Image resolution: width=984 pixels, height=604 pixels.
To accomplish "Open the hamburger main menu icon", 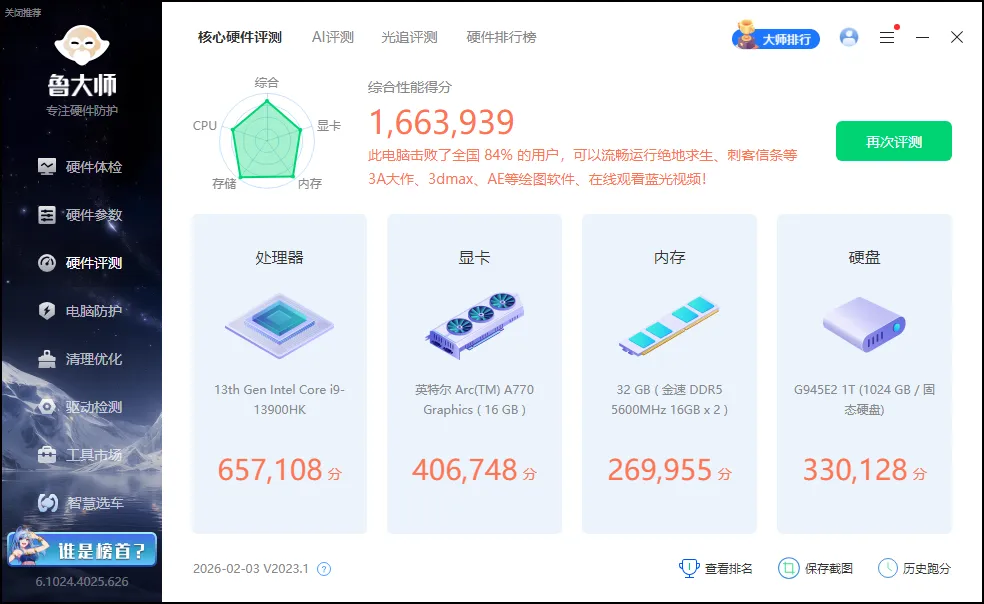I will pos(887,38).
